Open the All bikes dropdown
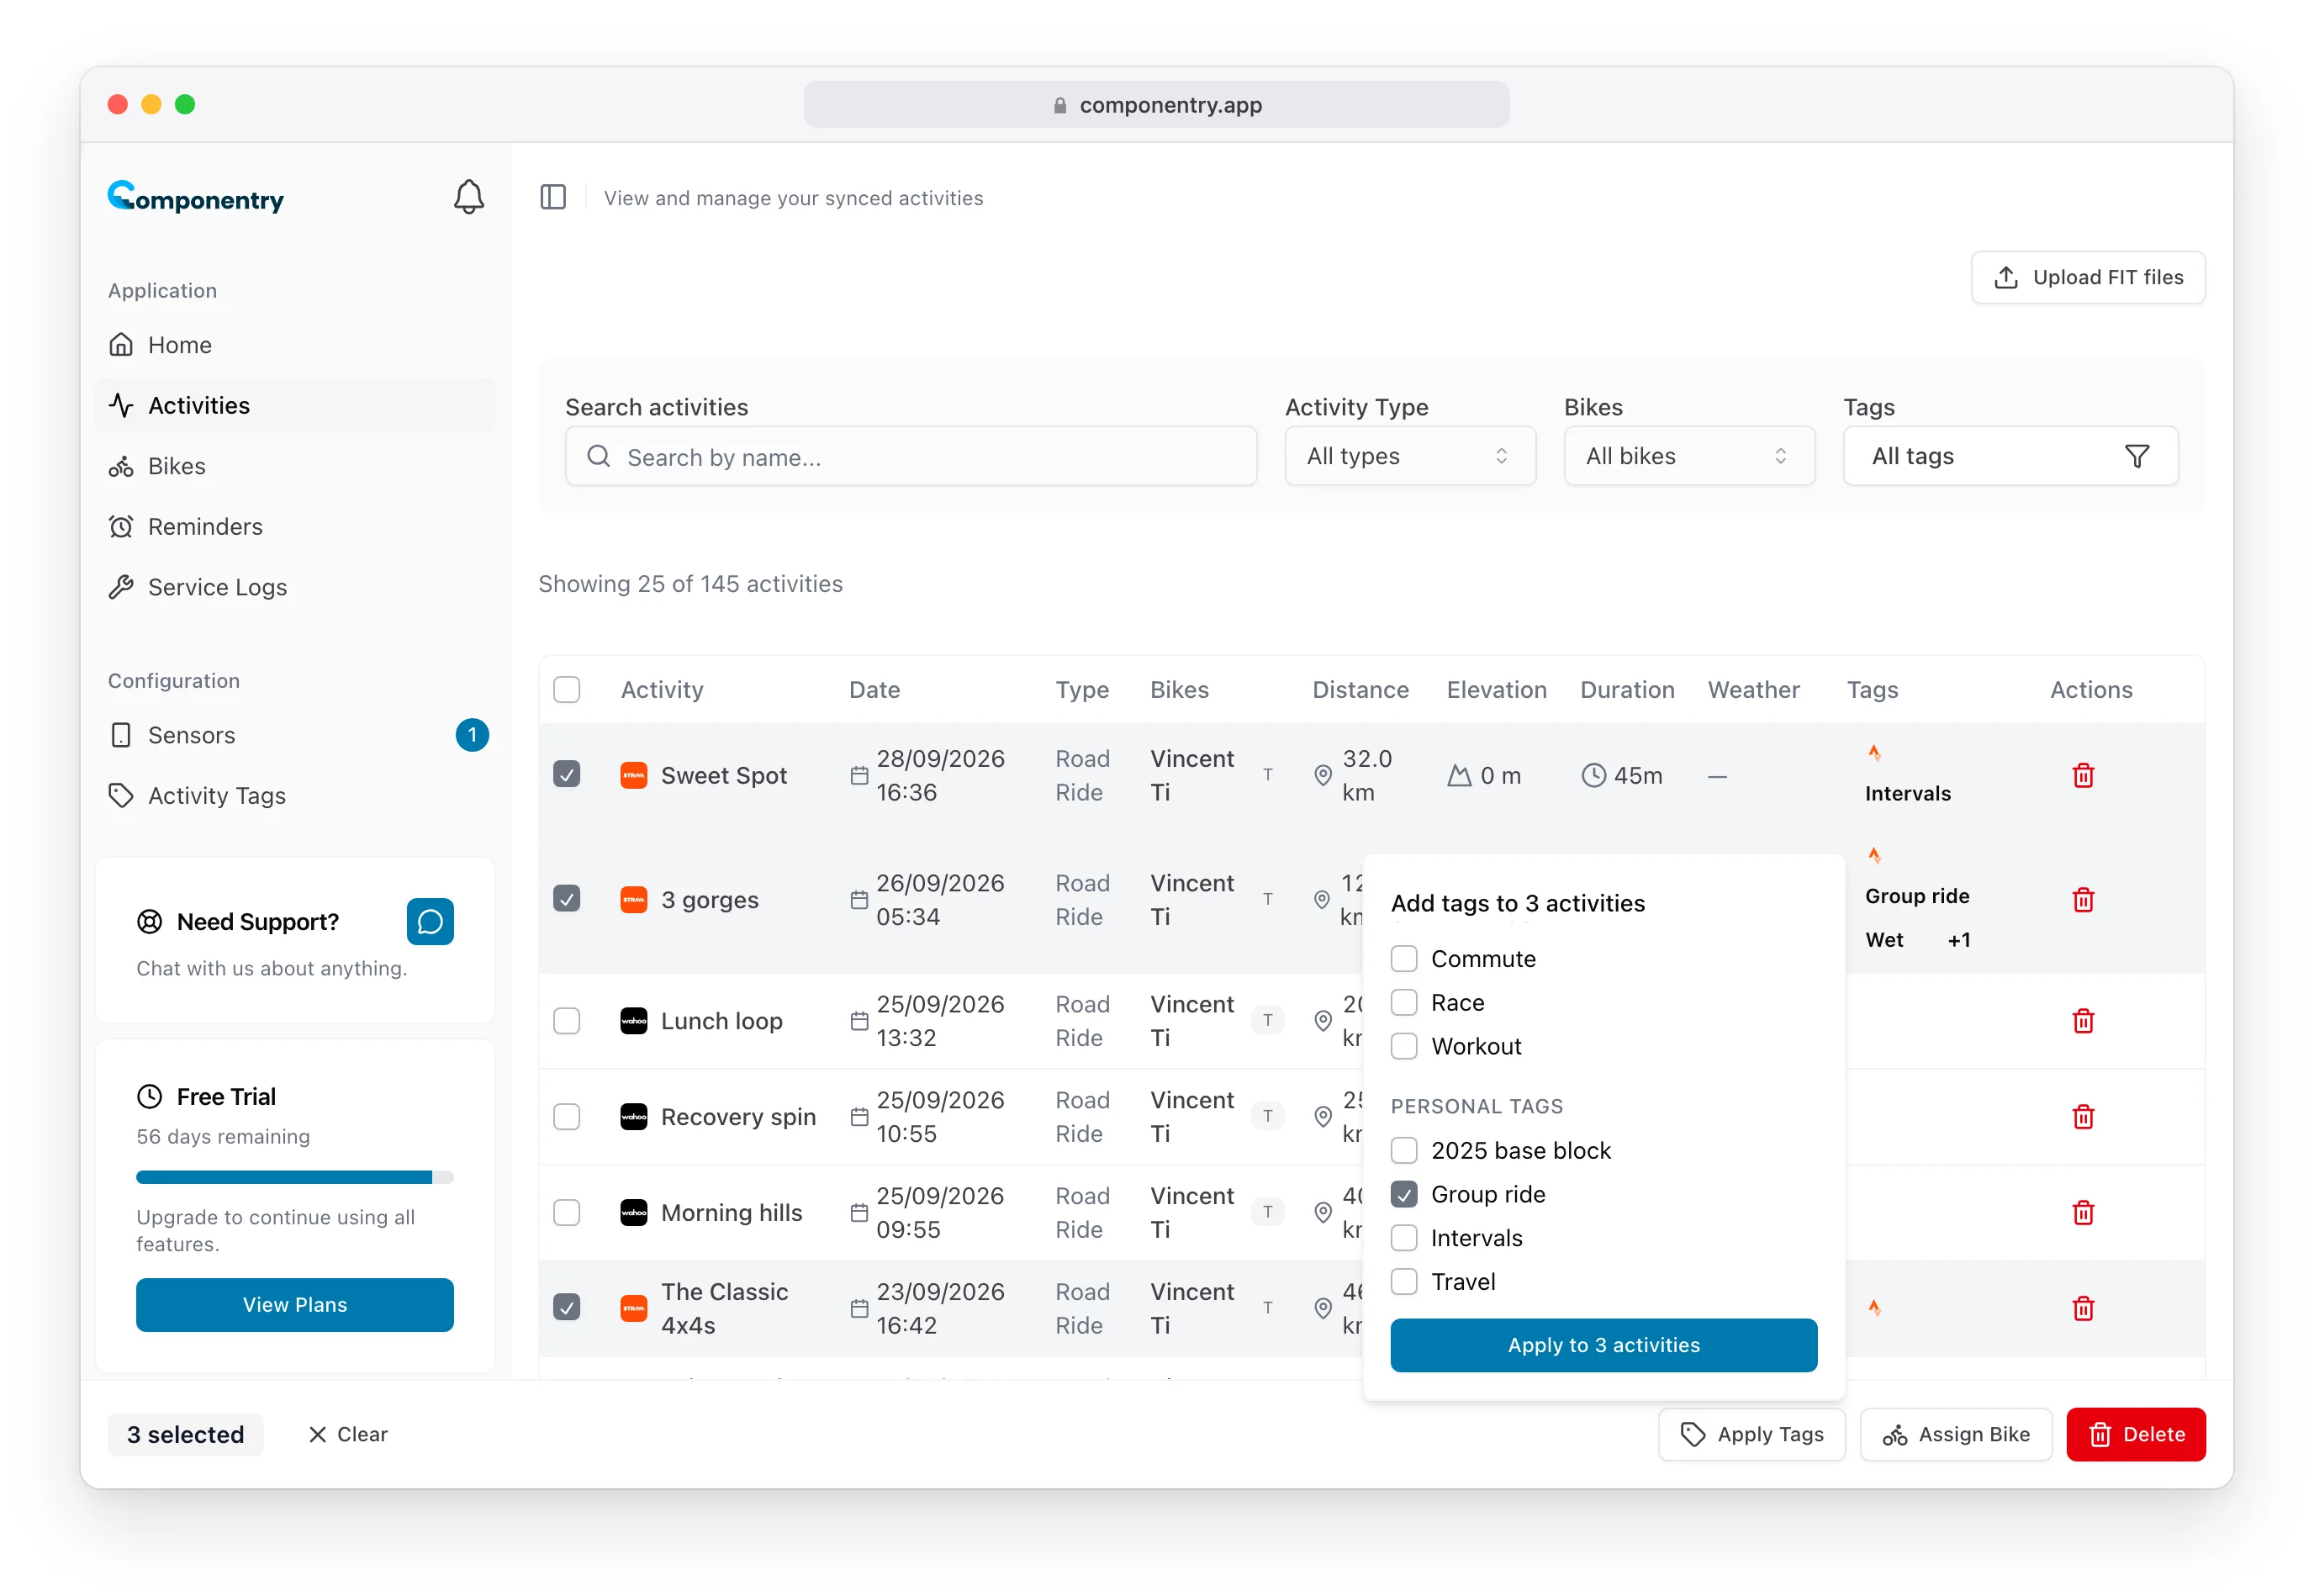The height and width of the screenshot is (1596, 2314). click(x=1688, y=456)
